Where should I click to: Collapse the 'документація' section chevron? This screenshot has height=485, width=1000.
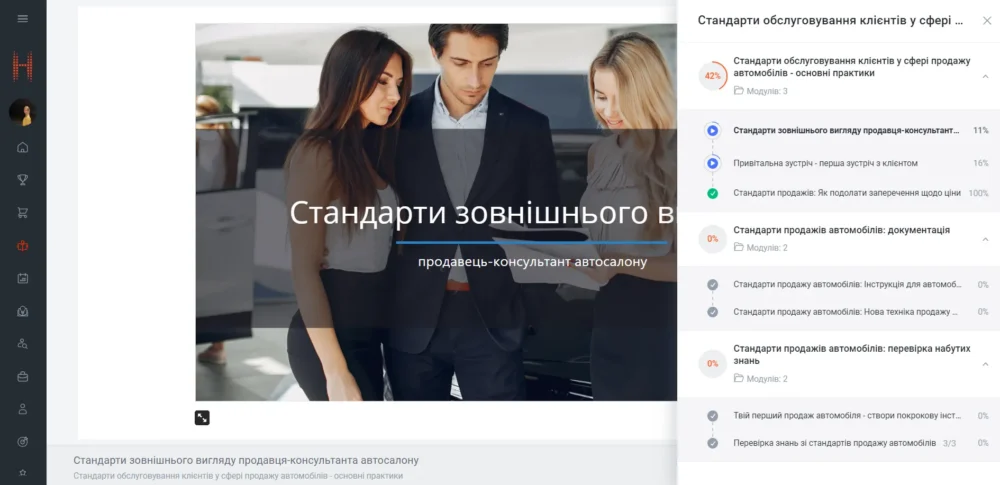click(x=985, y=239)
